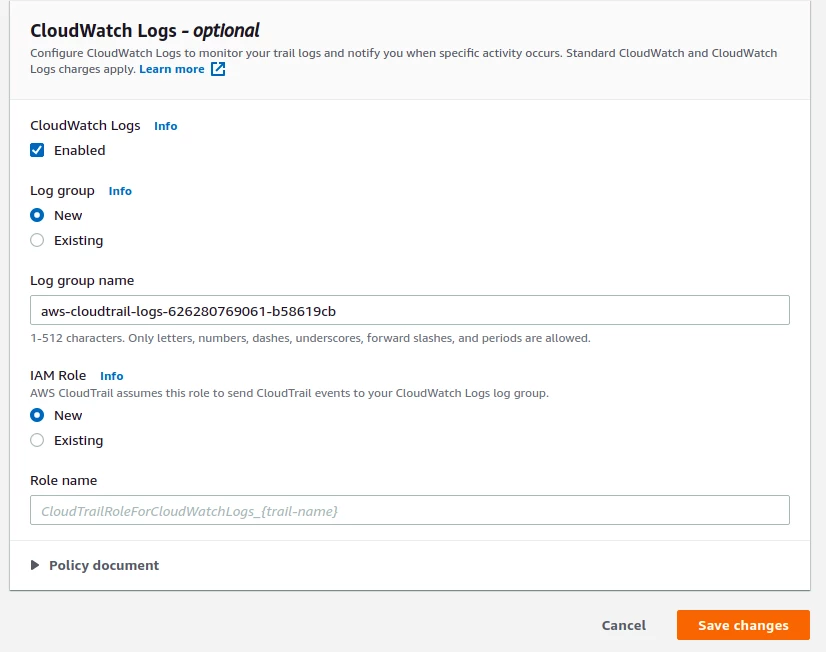Select Existing radio button under IAM Role
Image resolution: width=826 pixels, height=652 pixels.
coord(37,440)
